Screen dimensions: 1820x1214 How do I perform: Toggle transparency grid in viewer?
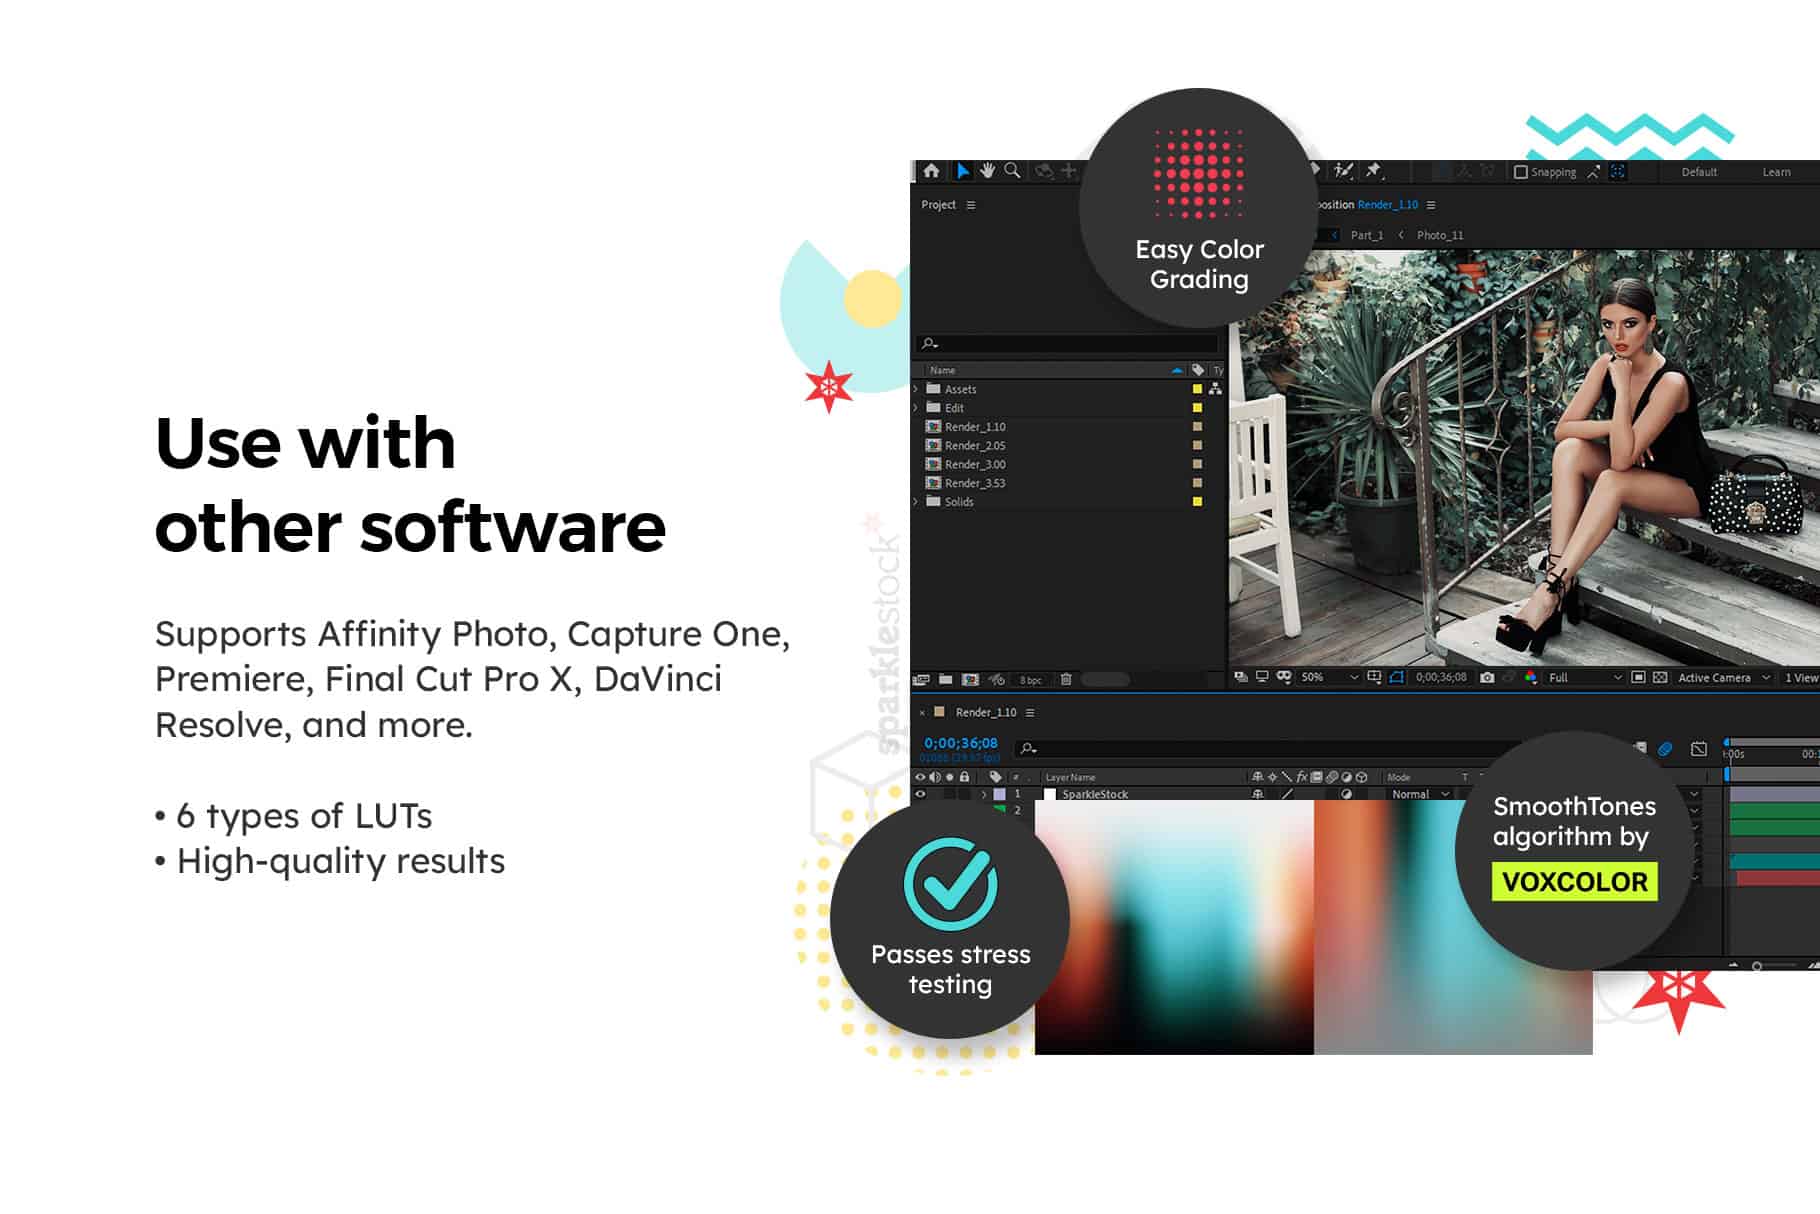pos(1660,677)
